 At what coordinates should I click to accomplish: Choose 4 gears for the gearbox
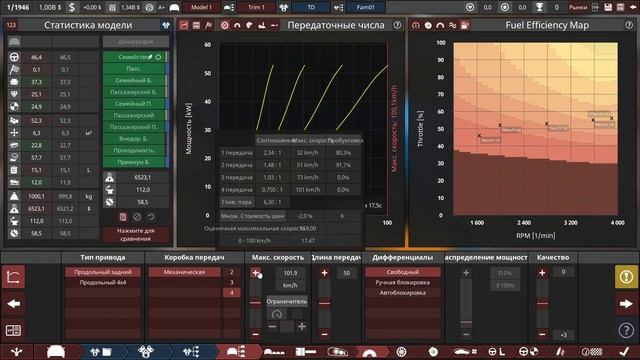point(231,293)
